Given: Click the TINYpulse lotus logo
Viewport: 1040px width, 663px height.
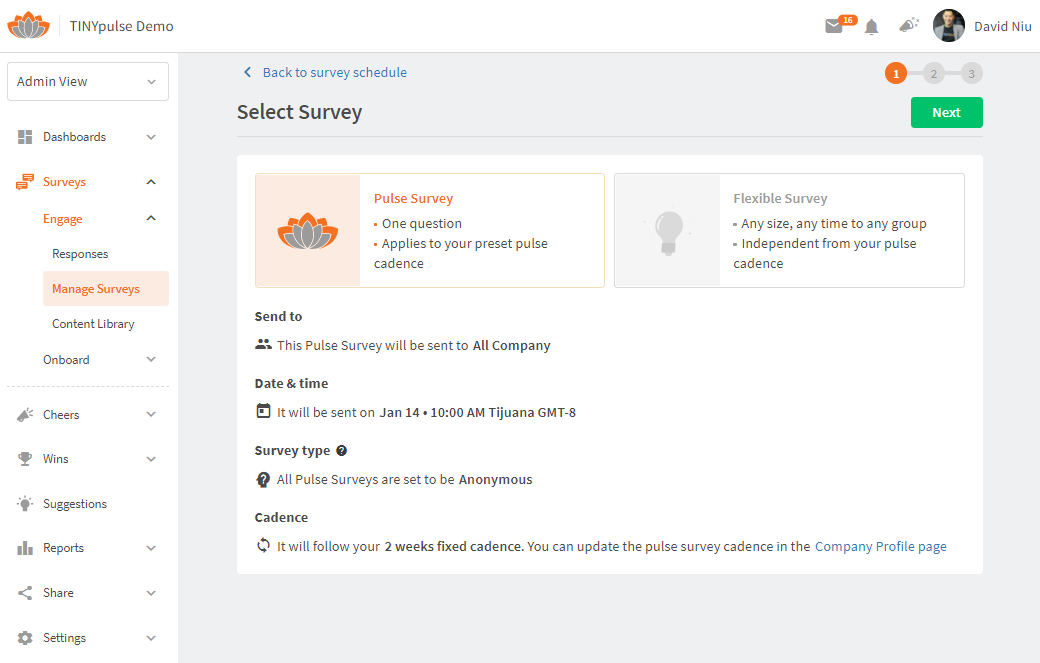Looking at the screenshot, I should [28, 25].
